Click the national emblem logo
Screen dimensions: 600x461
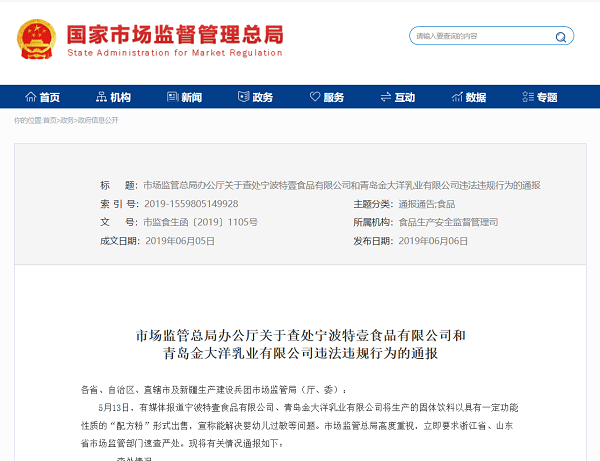36,38
